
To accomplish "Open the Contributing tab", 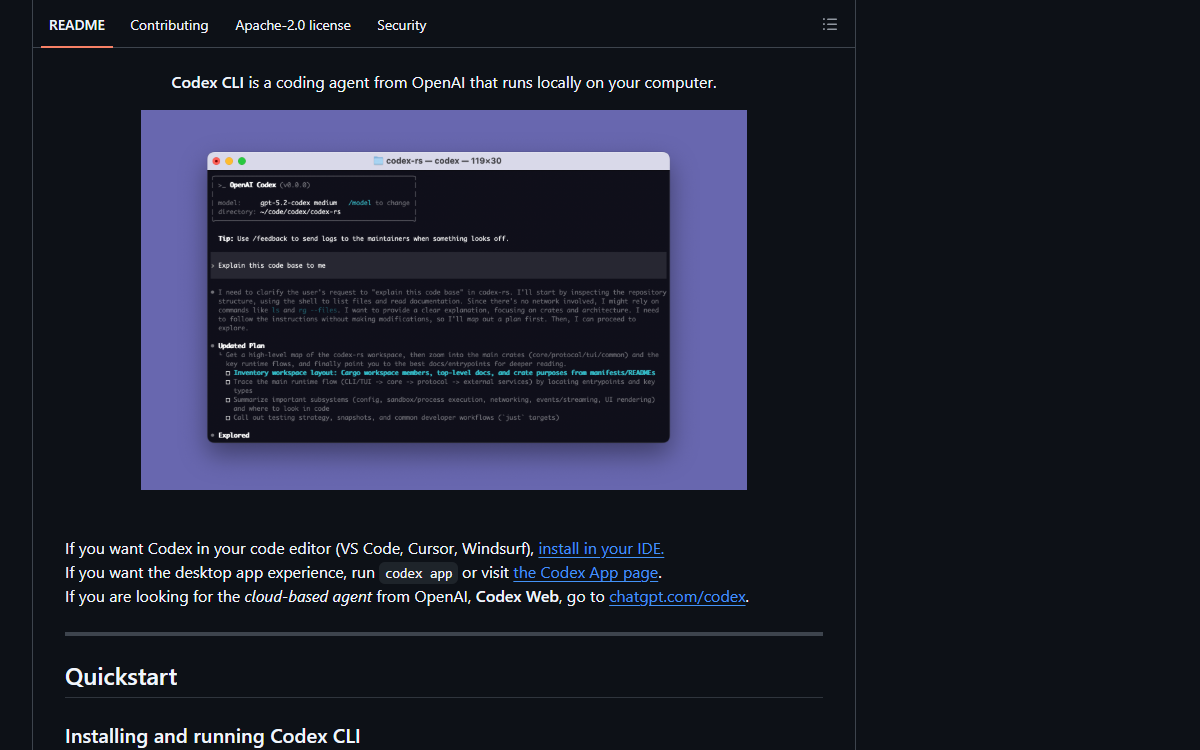I will point(169,25).
